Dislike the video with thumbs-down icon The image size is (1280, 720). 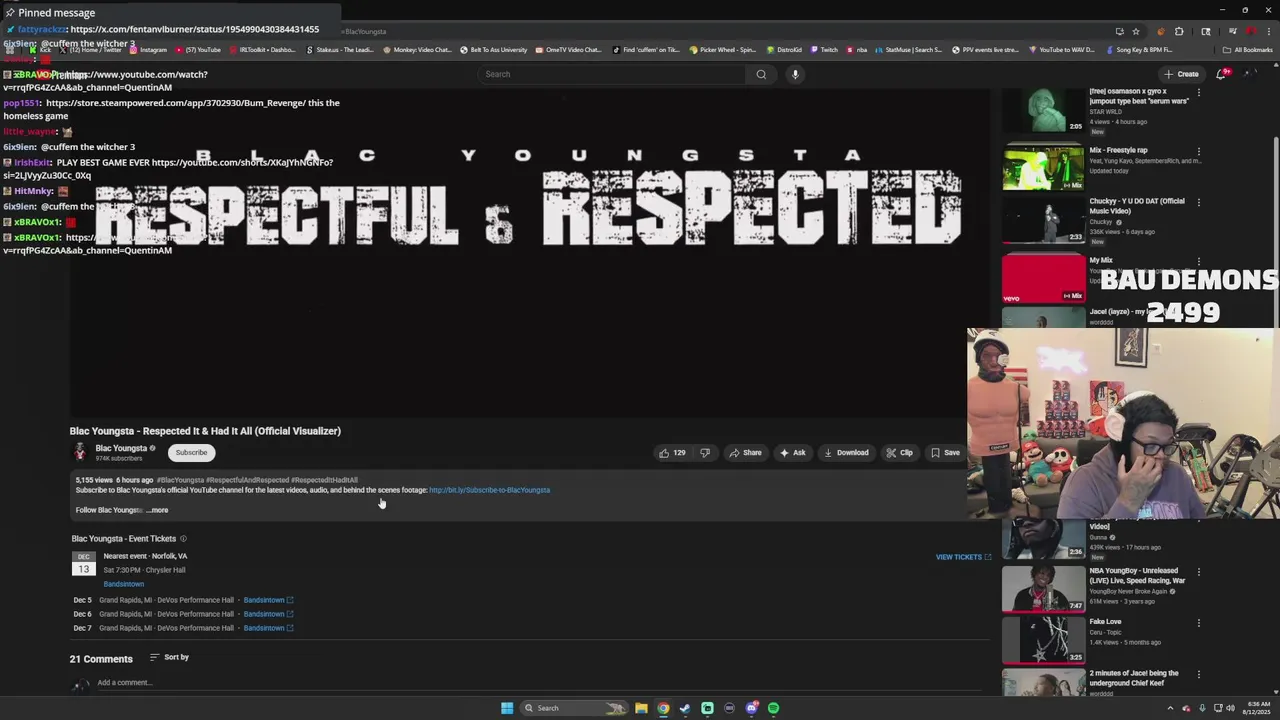pos(705,453)
